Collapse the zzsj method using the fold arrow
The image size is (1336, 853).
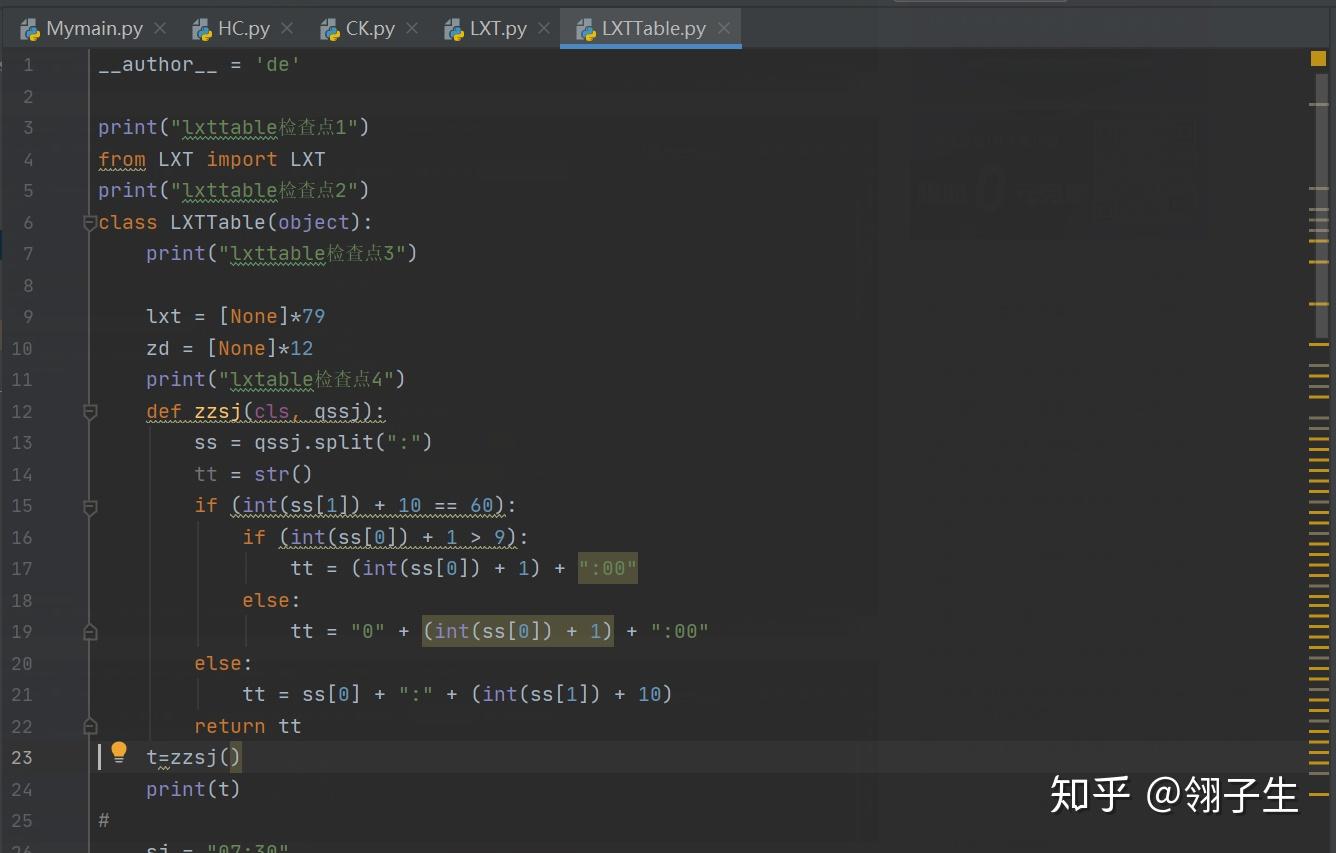click(89, 411)
